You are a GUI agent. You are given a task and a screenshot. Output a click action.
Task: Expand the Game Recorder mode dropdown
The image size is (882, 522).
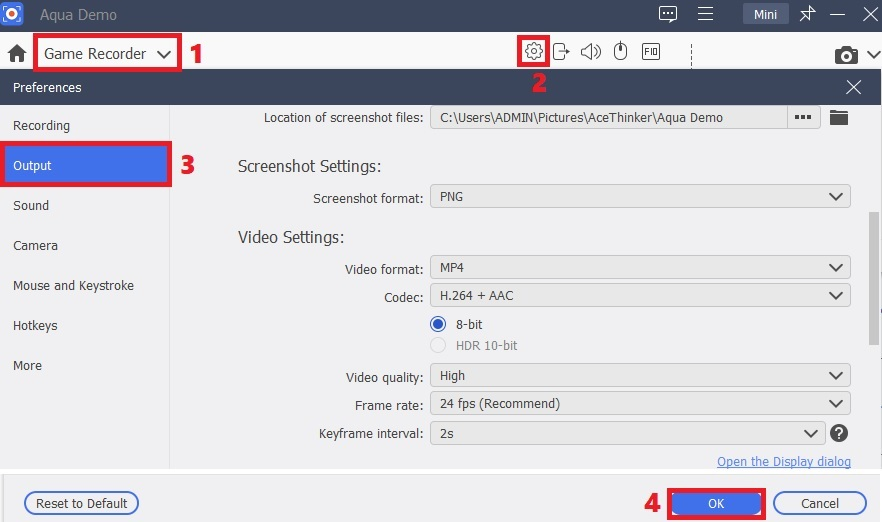coord(108,54)
